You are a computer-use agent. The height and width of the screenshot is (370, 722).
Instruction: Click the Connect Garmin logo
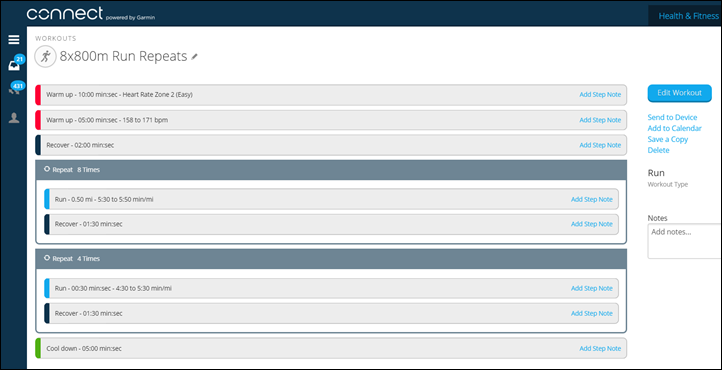pyautogui.click(x=91, y=14)
